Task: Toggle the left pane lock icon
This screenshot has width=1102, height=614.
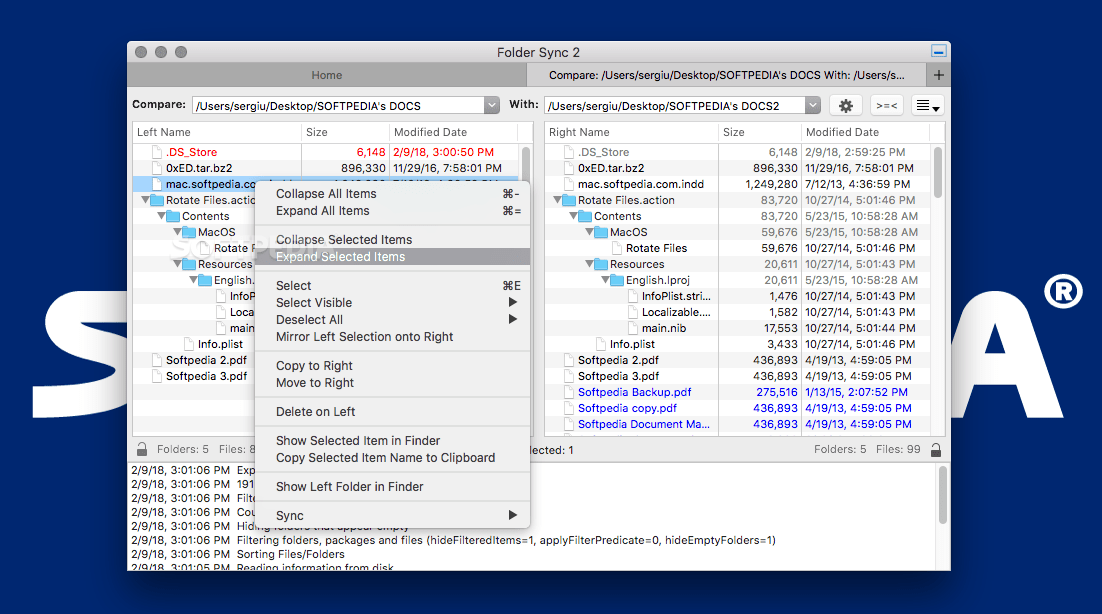Action: 141,449
